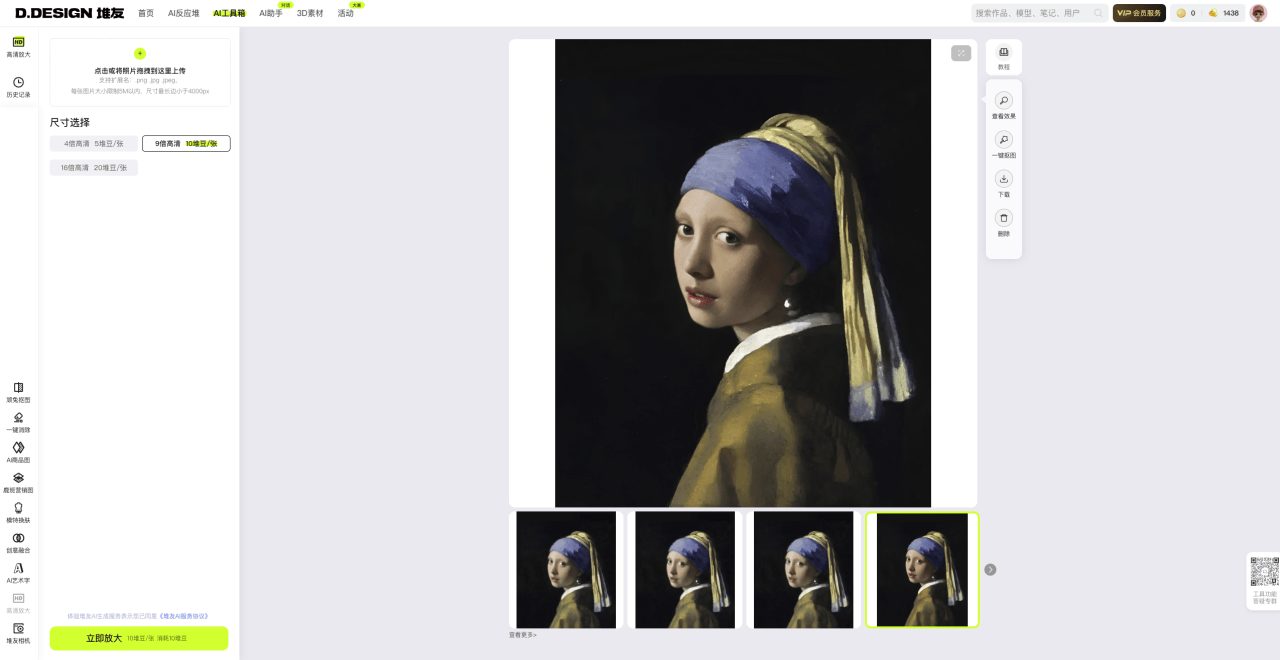Click the 删除 delete trash icon
1280x660 pixels.
1004,218
